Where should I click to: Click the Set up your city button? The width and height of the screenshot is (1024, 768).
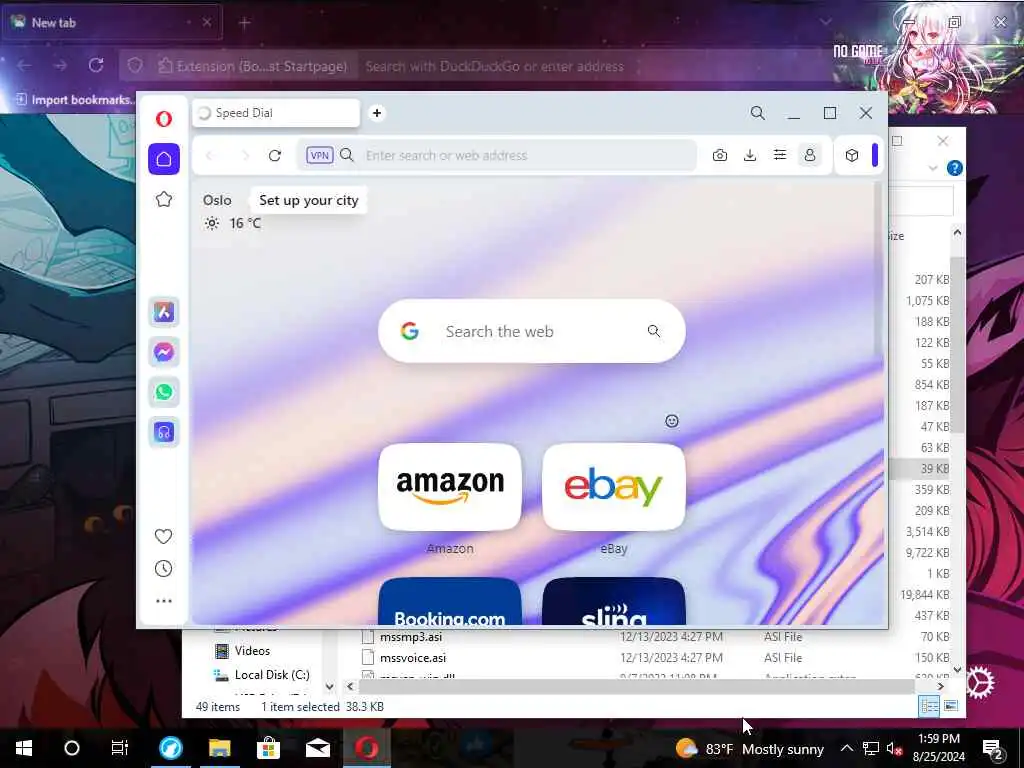(x=309, y=200)
